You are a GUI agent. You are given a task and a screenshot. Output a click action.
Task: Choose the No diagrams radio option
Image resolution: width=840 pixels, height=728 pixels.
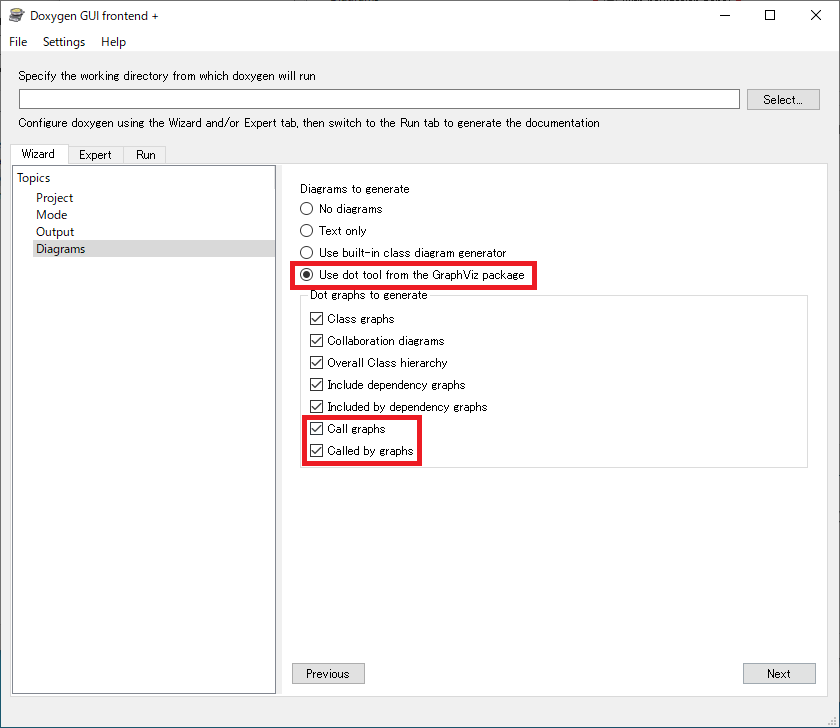coord(307,209)
